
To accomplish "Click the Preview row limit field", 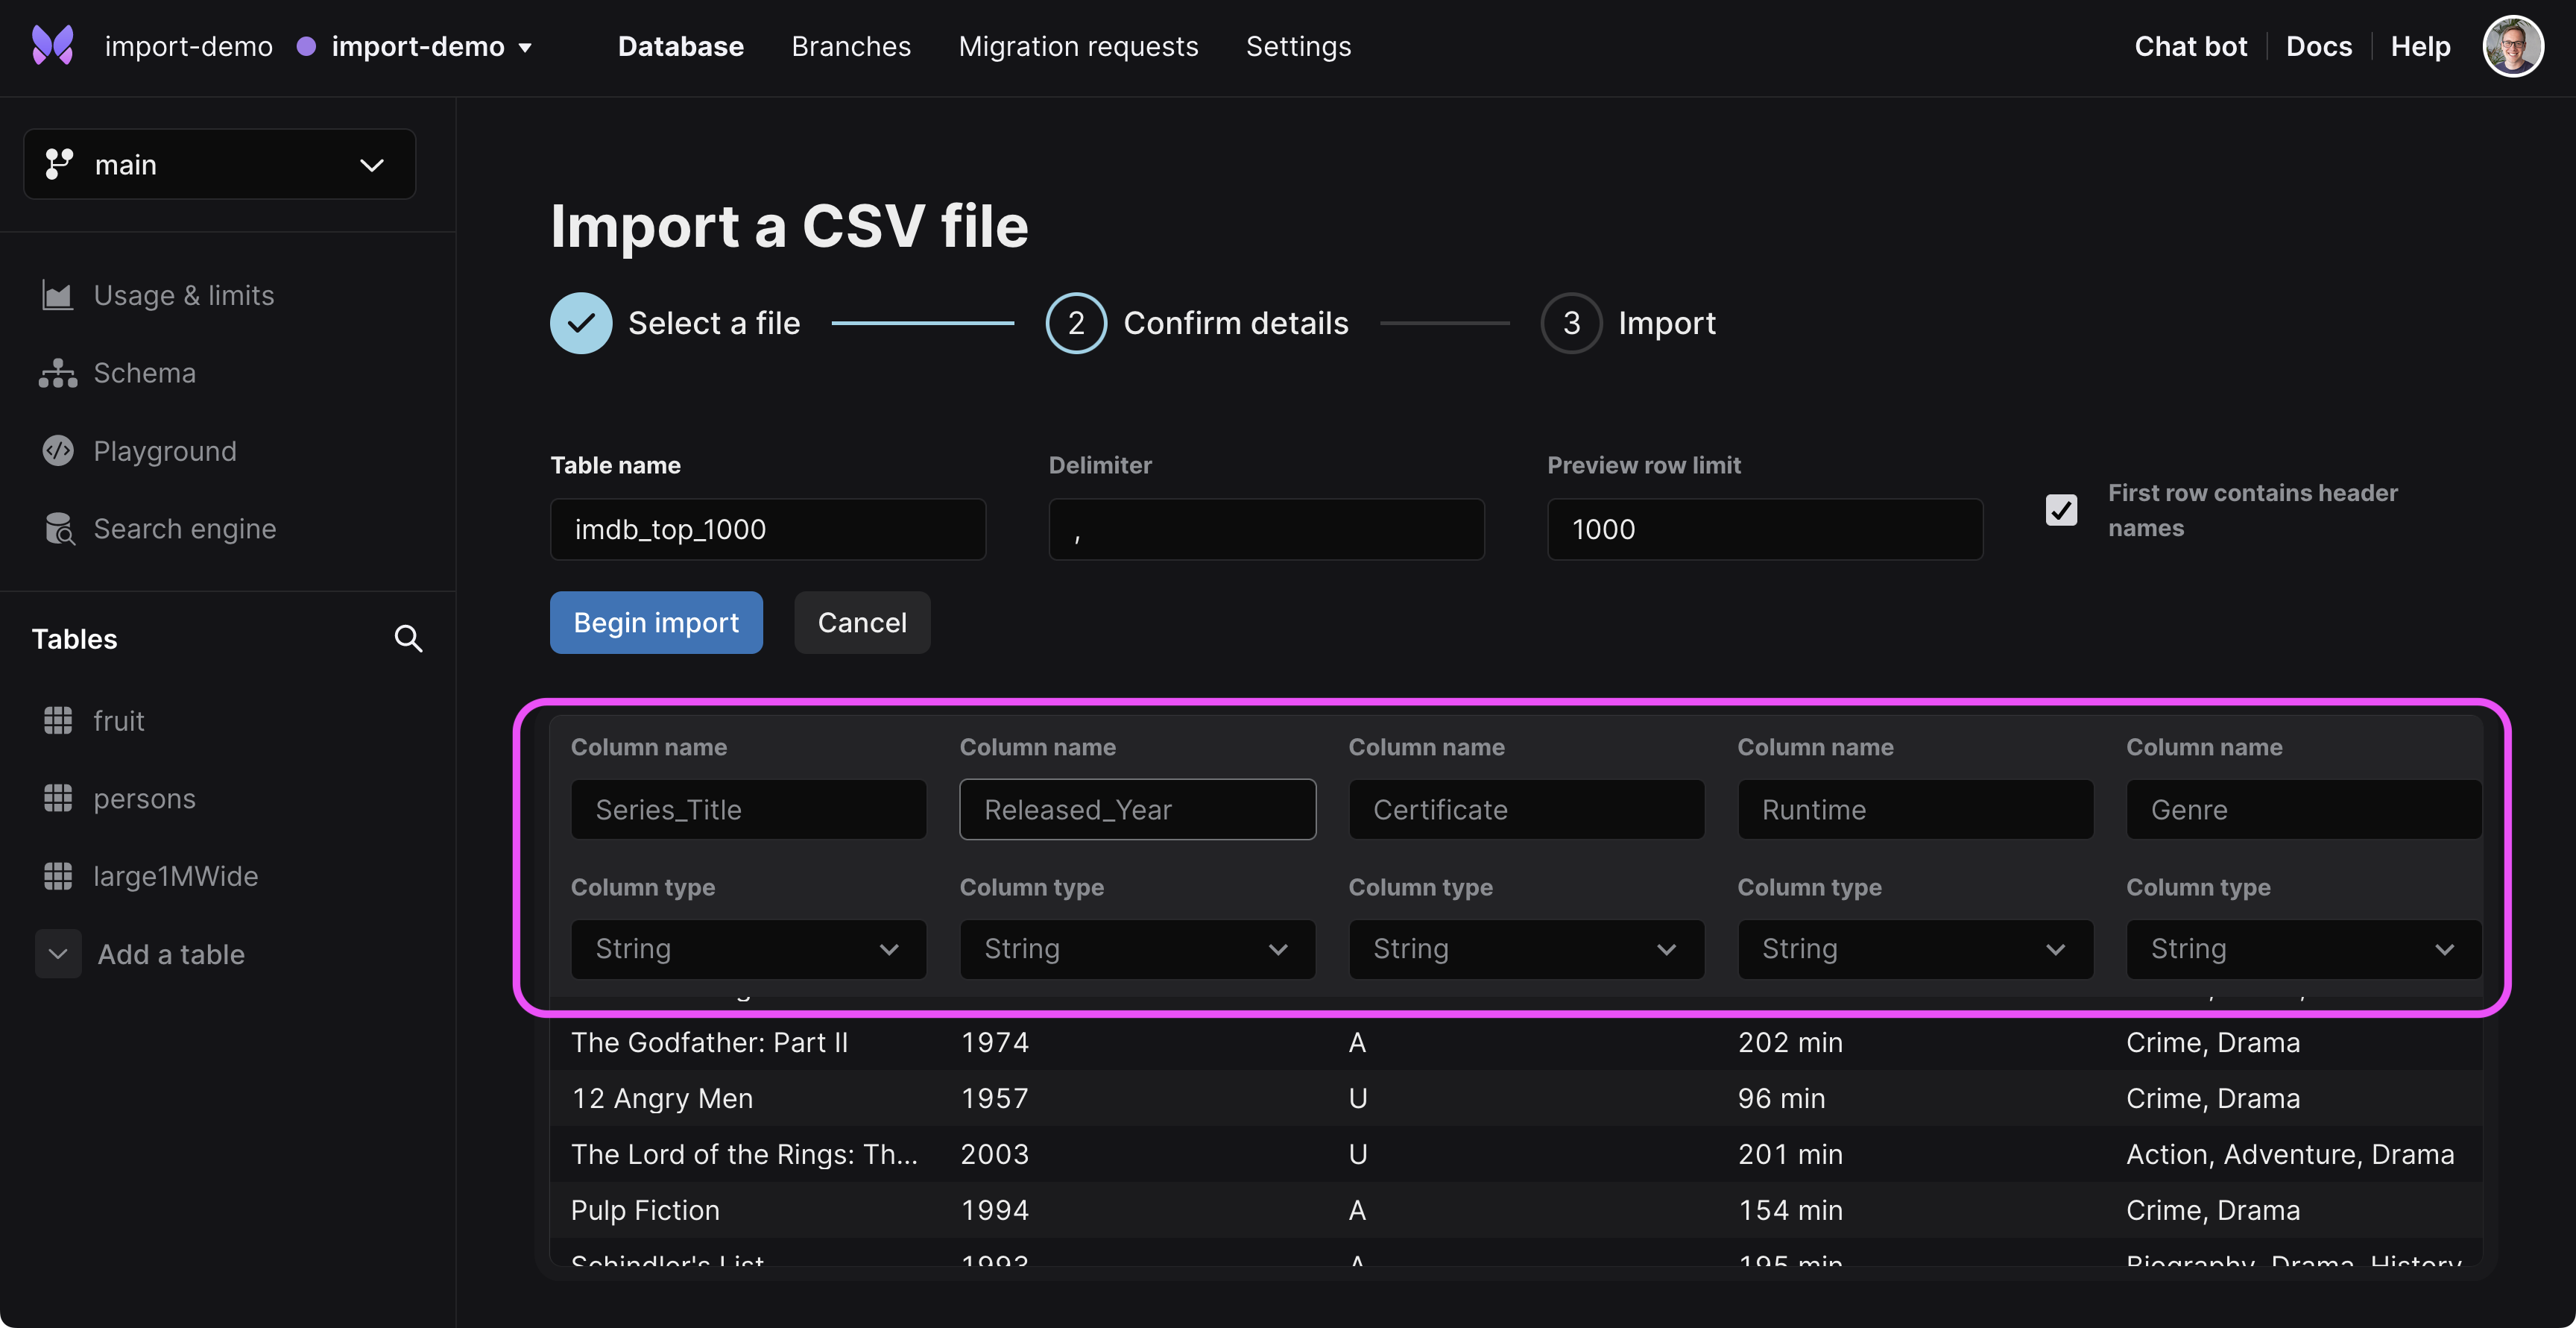I will tap(1765, 529).
